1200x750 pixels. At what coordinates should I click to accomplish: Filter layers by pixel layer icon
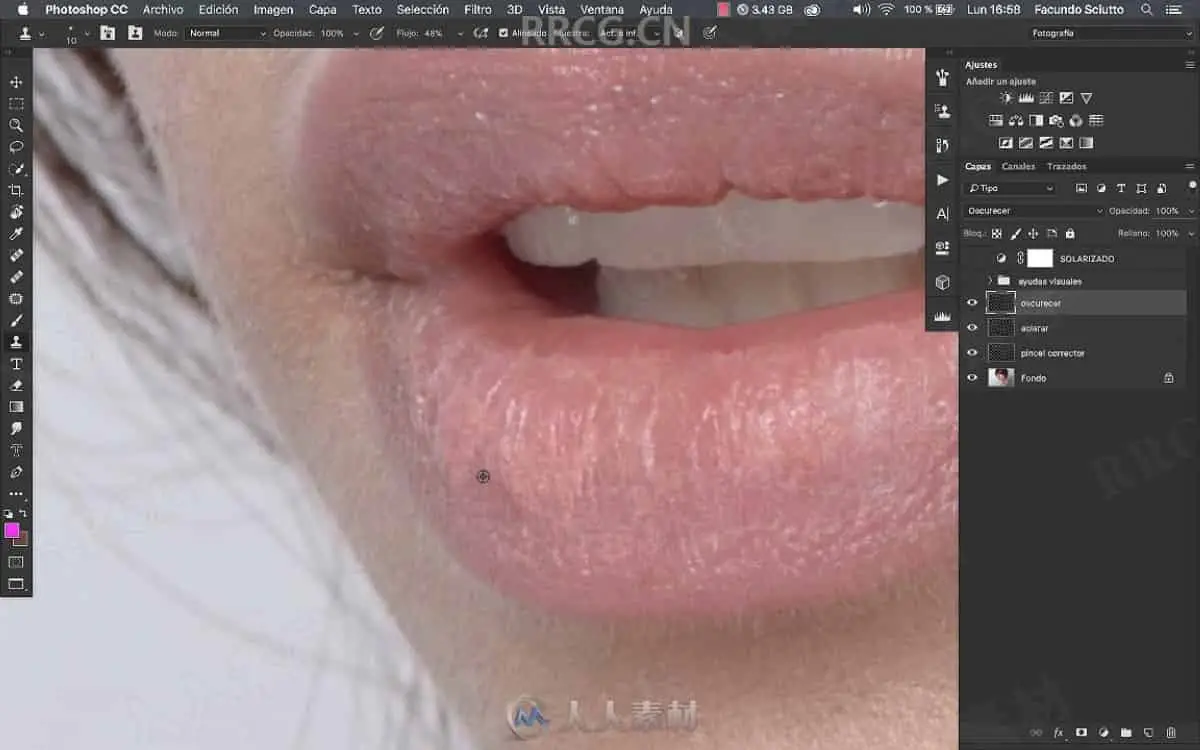pos(1081,188)
